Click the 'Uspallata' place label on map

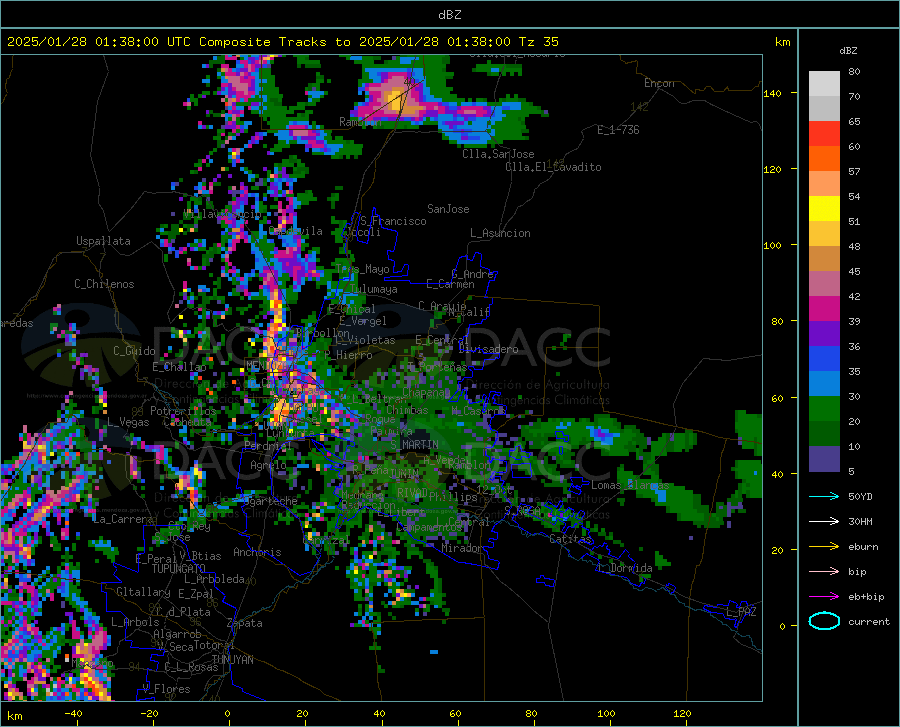coord(103,241)
